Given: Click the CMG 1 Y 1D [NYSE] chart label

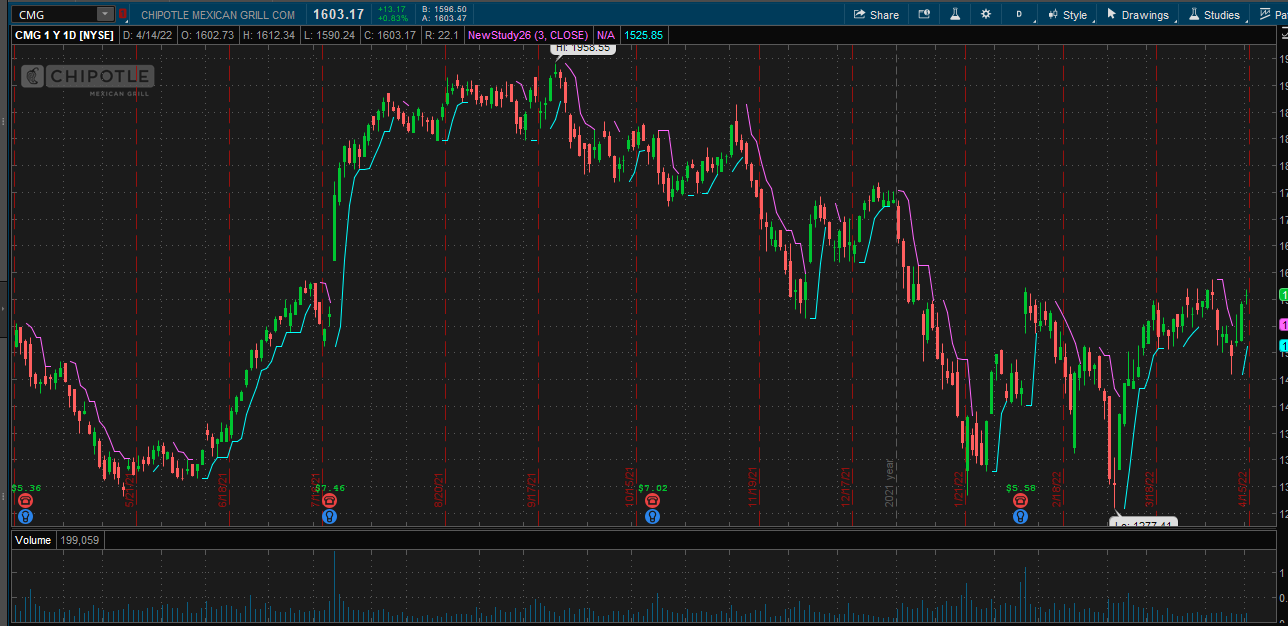Looking at the screenshot, I should pyautogui.click(x=65, y=35).
